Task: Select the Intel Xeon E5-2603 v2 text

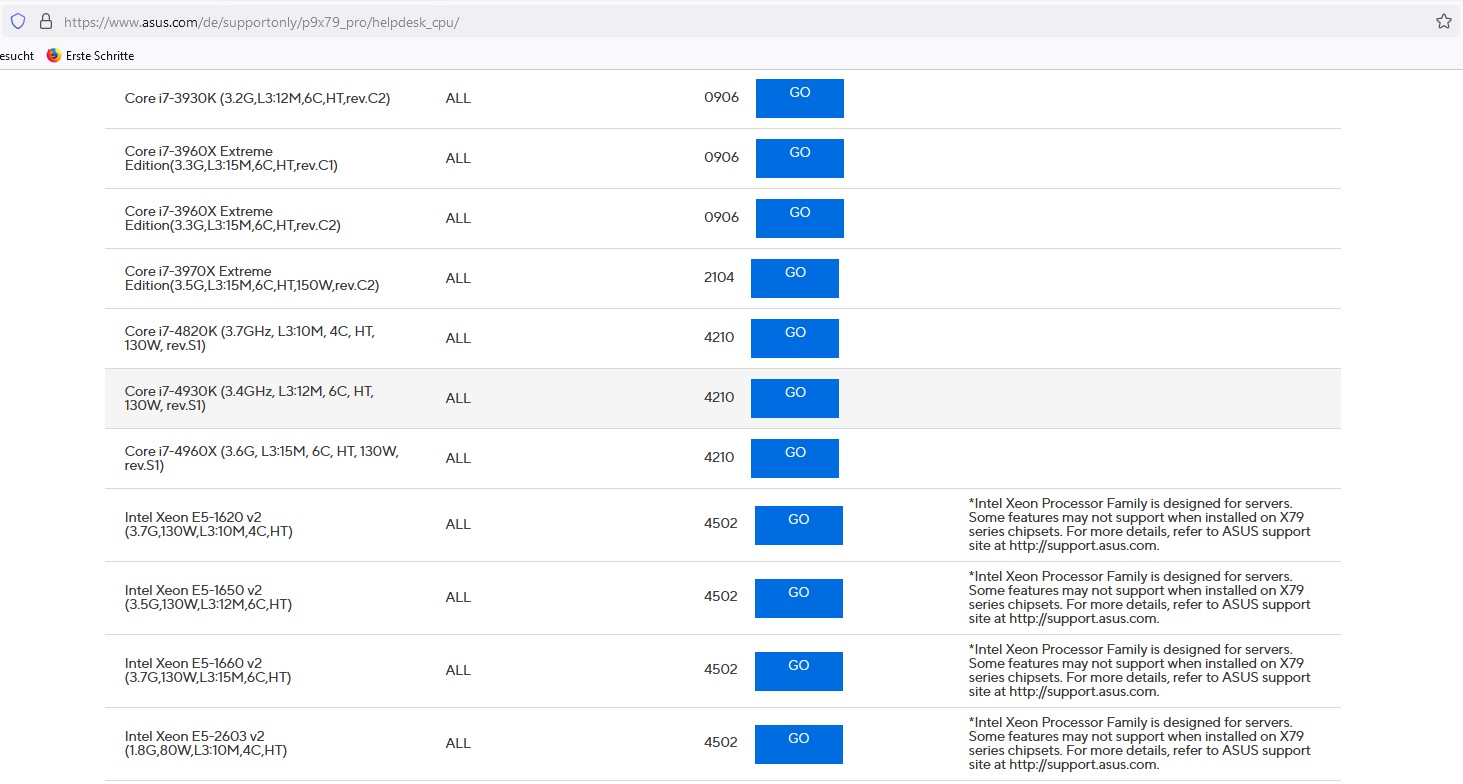Action: [207, 743]
